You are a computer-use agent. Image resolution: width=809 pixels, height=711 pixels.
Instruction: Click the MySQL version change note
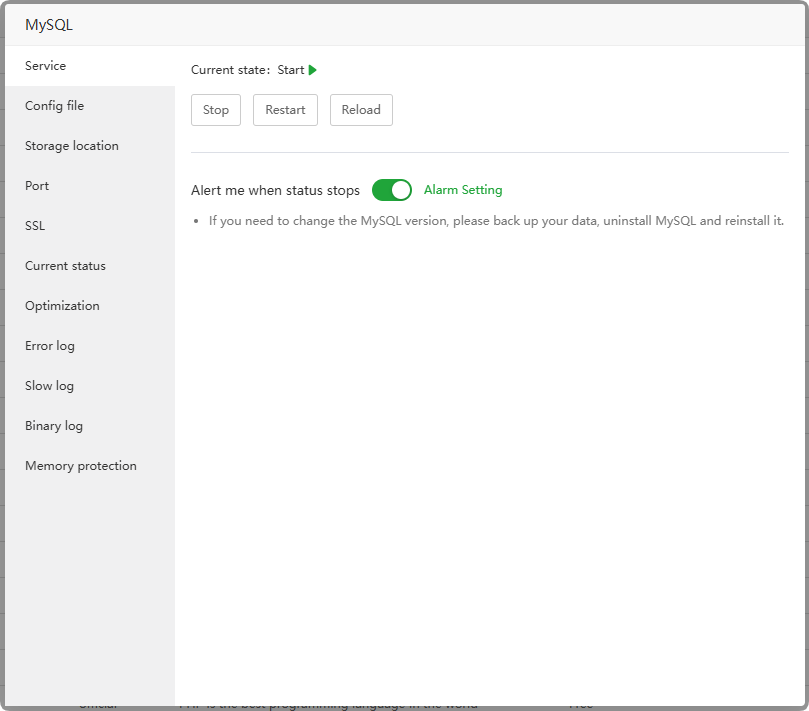496,221
